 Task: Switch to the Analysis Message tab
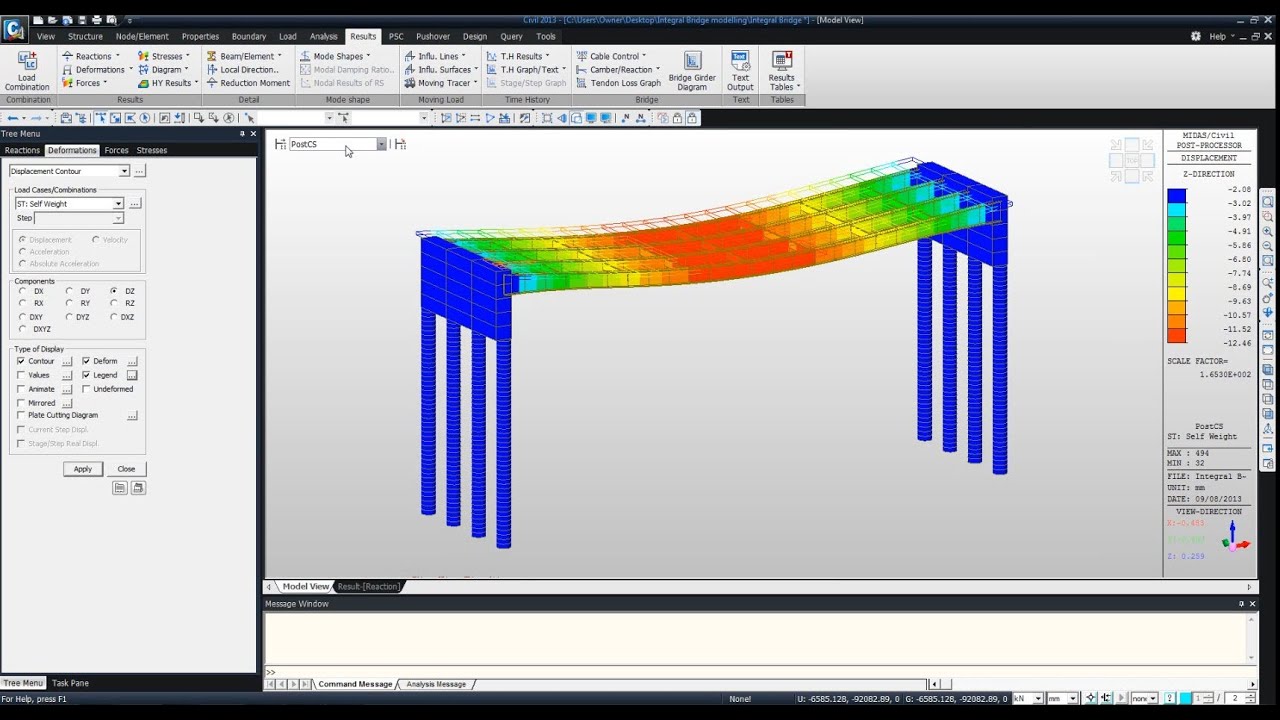[x=436, y=684]
